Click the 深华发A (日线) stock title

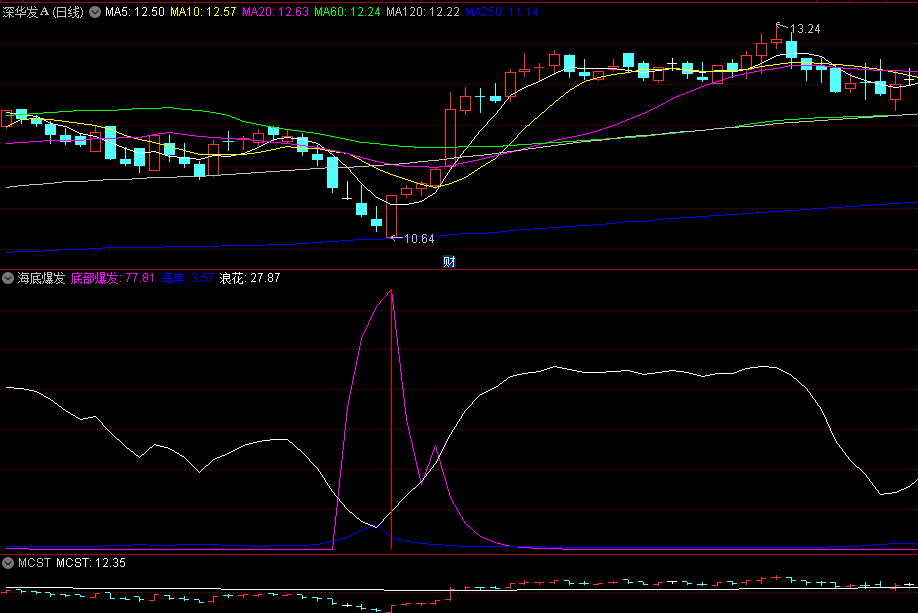click(43, 12)
